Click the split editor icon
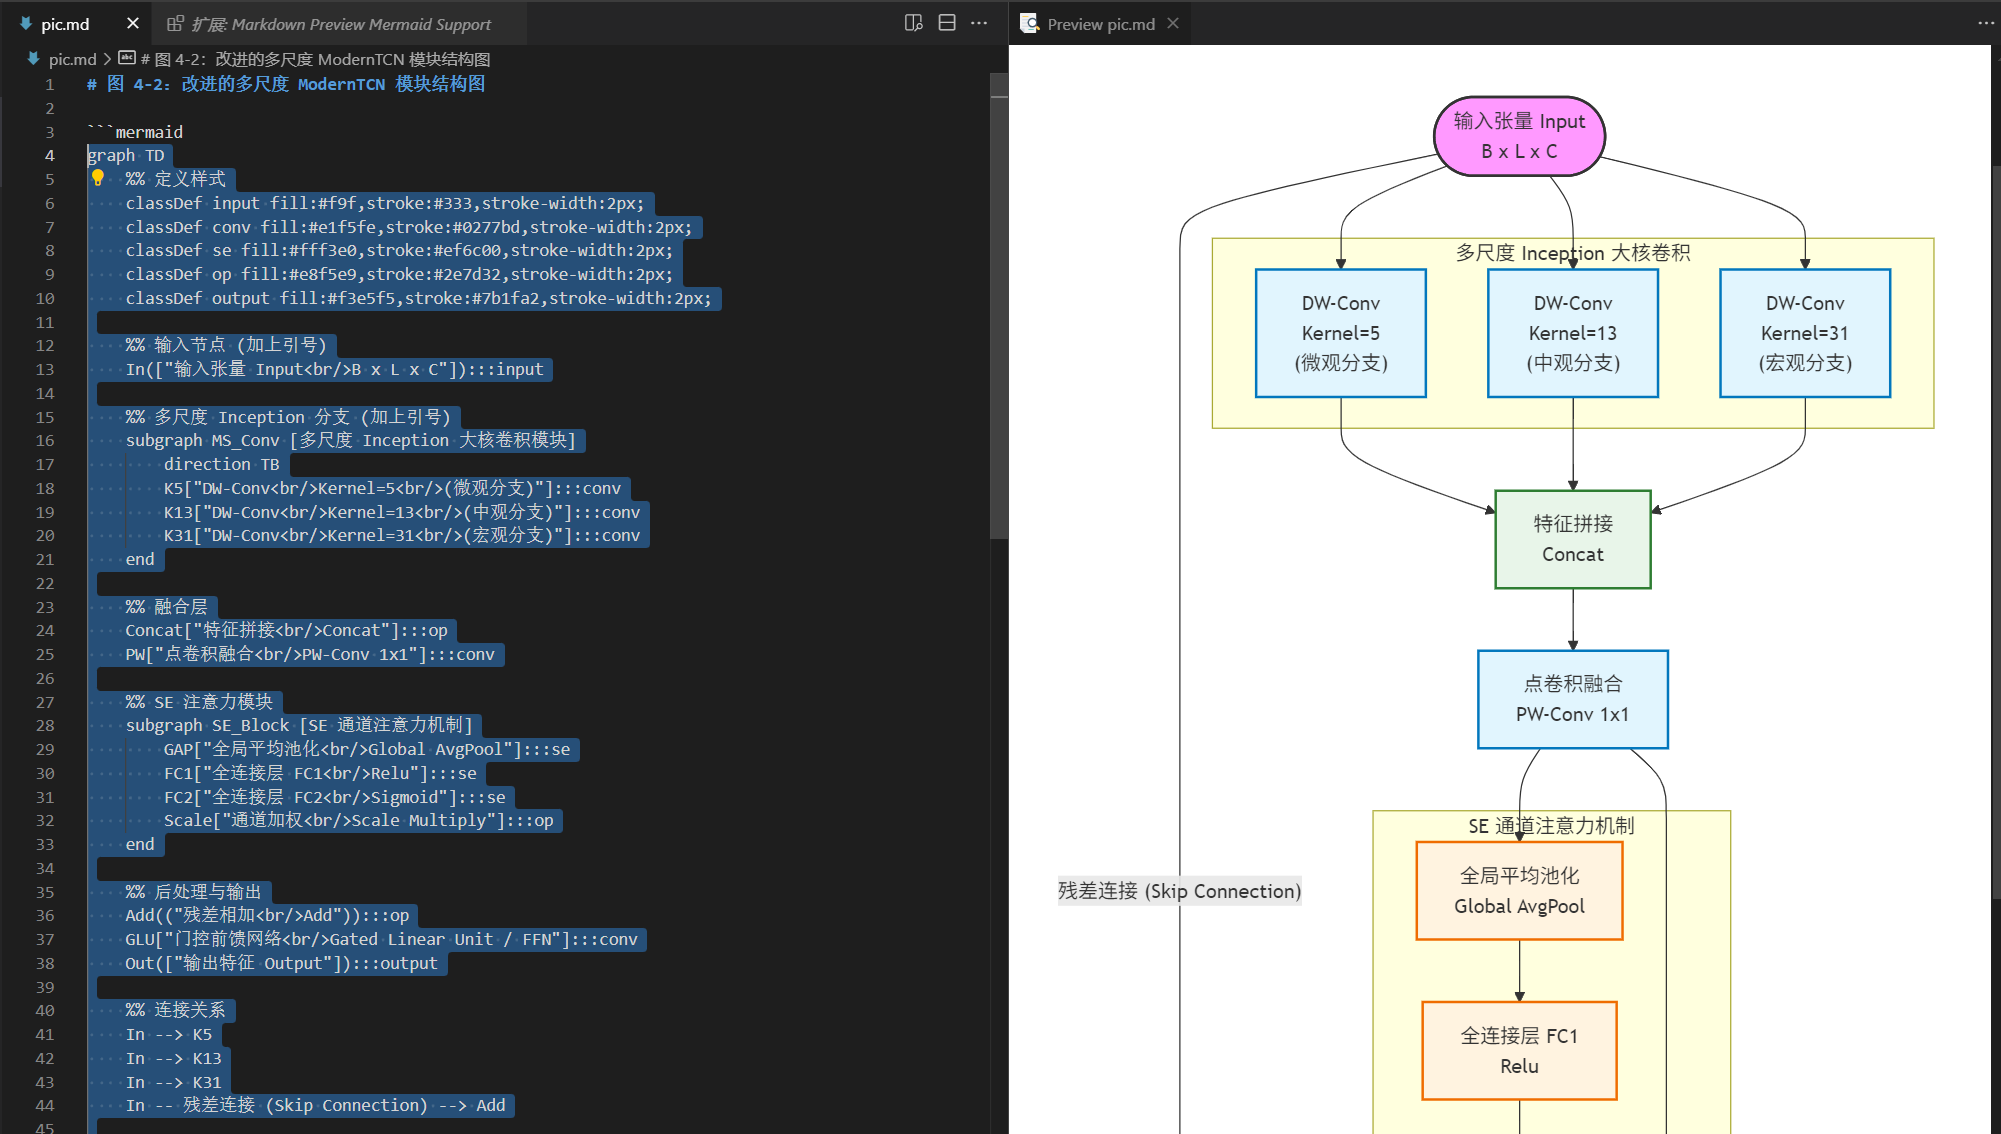 pos(947,23)
